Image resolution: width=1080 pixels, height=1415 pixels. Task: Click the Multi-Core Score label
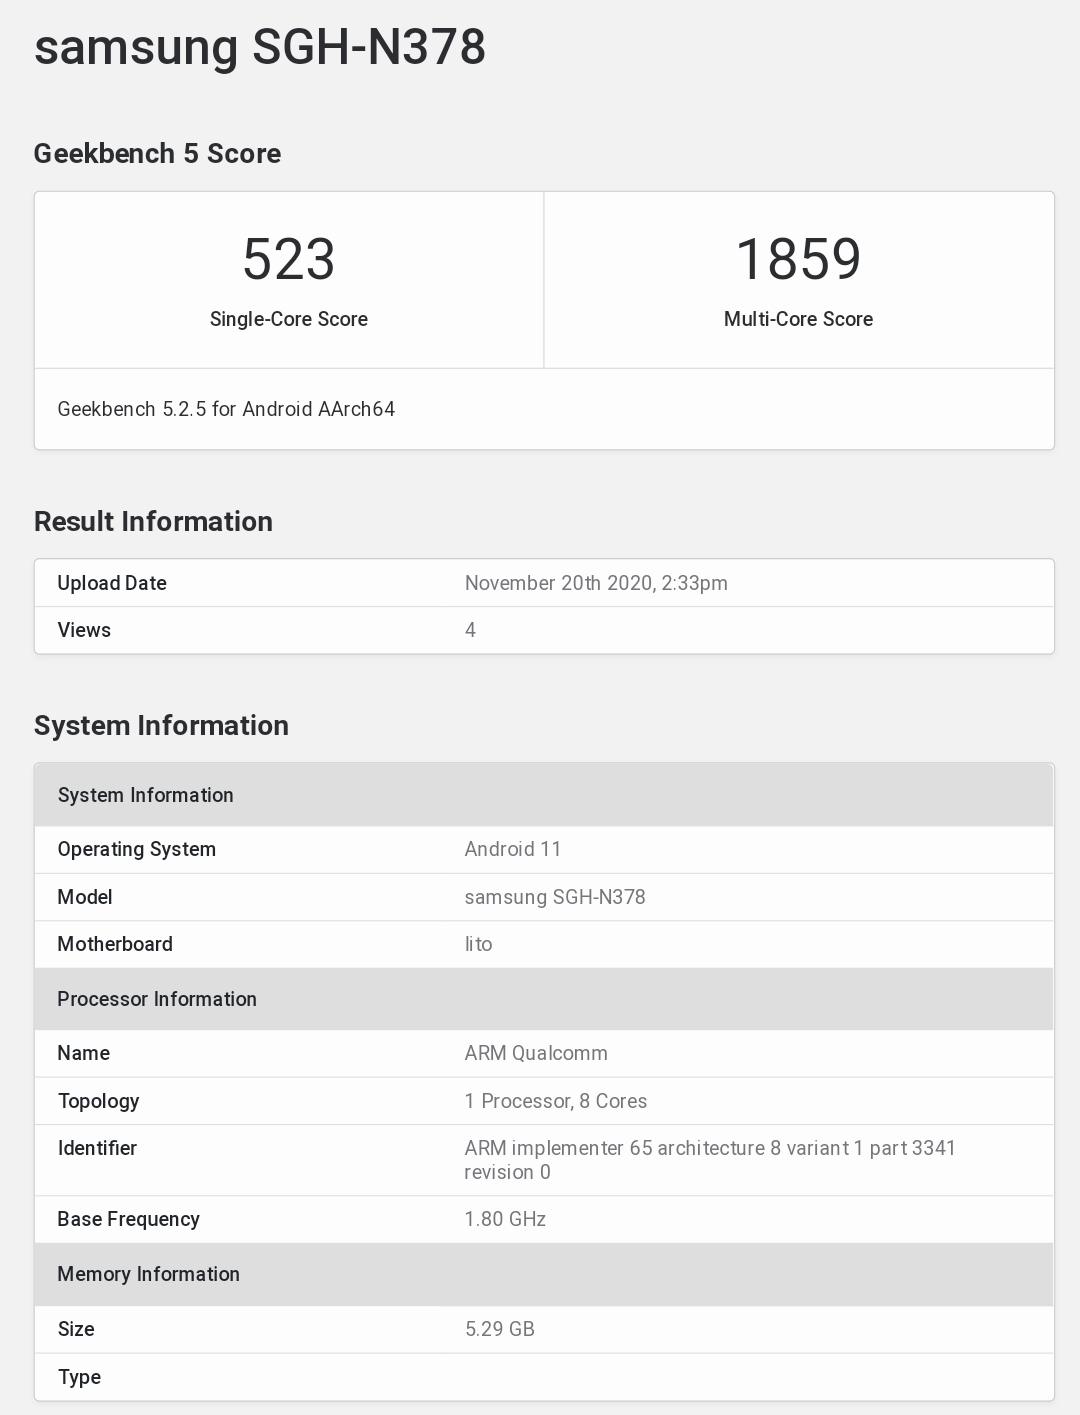[x=797, y=319]
